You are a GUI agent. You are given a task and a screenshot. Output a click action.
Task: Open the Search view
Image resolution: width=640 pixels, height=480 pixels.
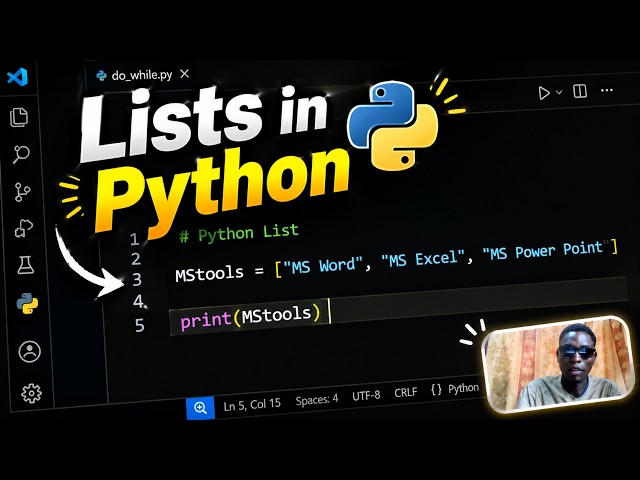21,154
